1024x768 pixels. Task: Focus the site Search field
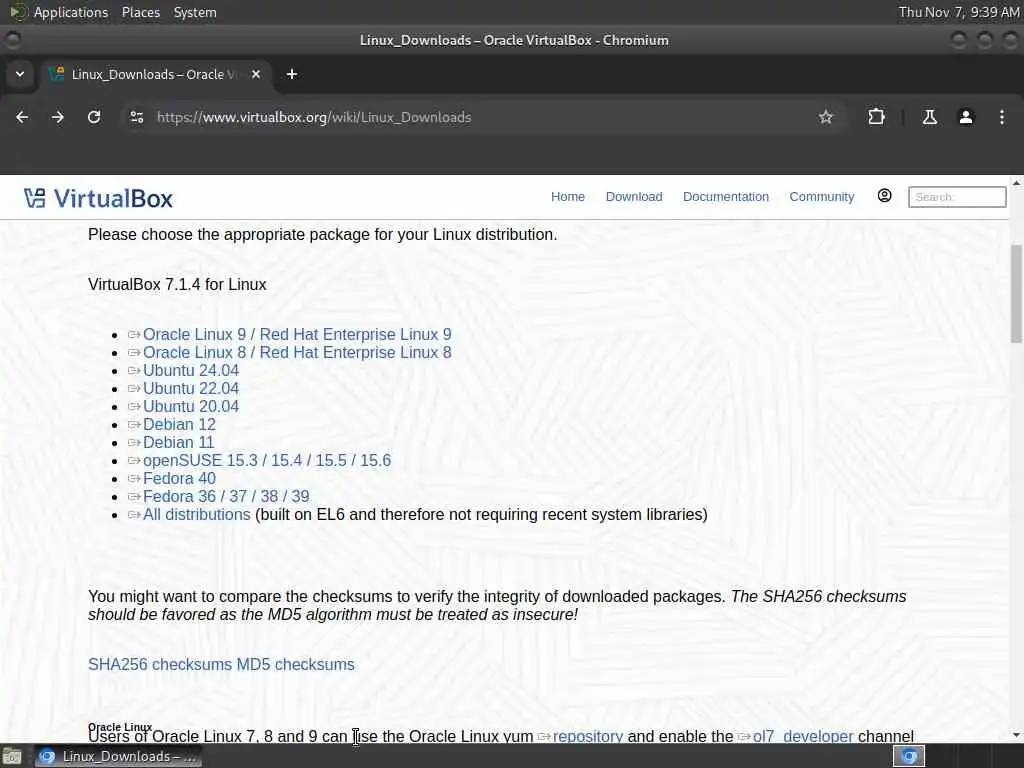(957, 197)
